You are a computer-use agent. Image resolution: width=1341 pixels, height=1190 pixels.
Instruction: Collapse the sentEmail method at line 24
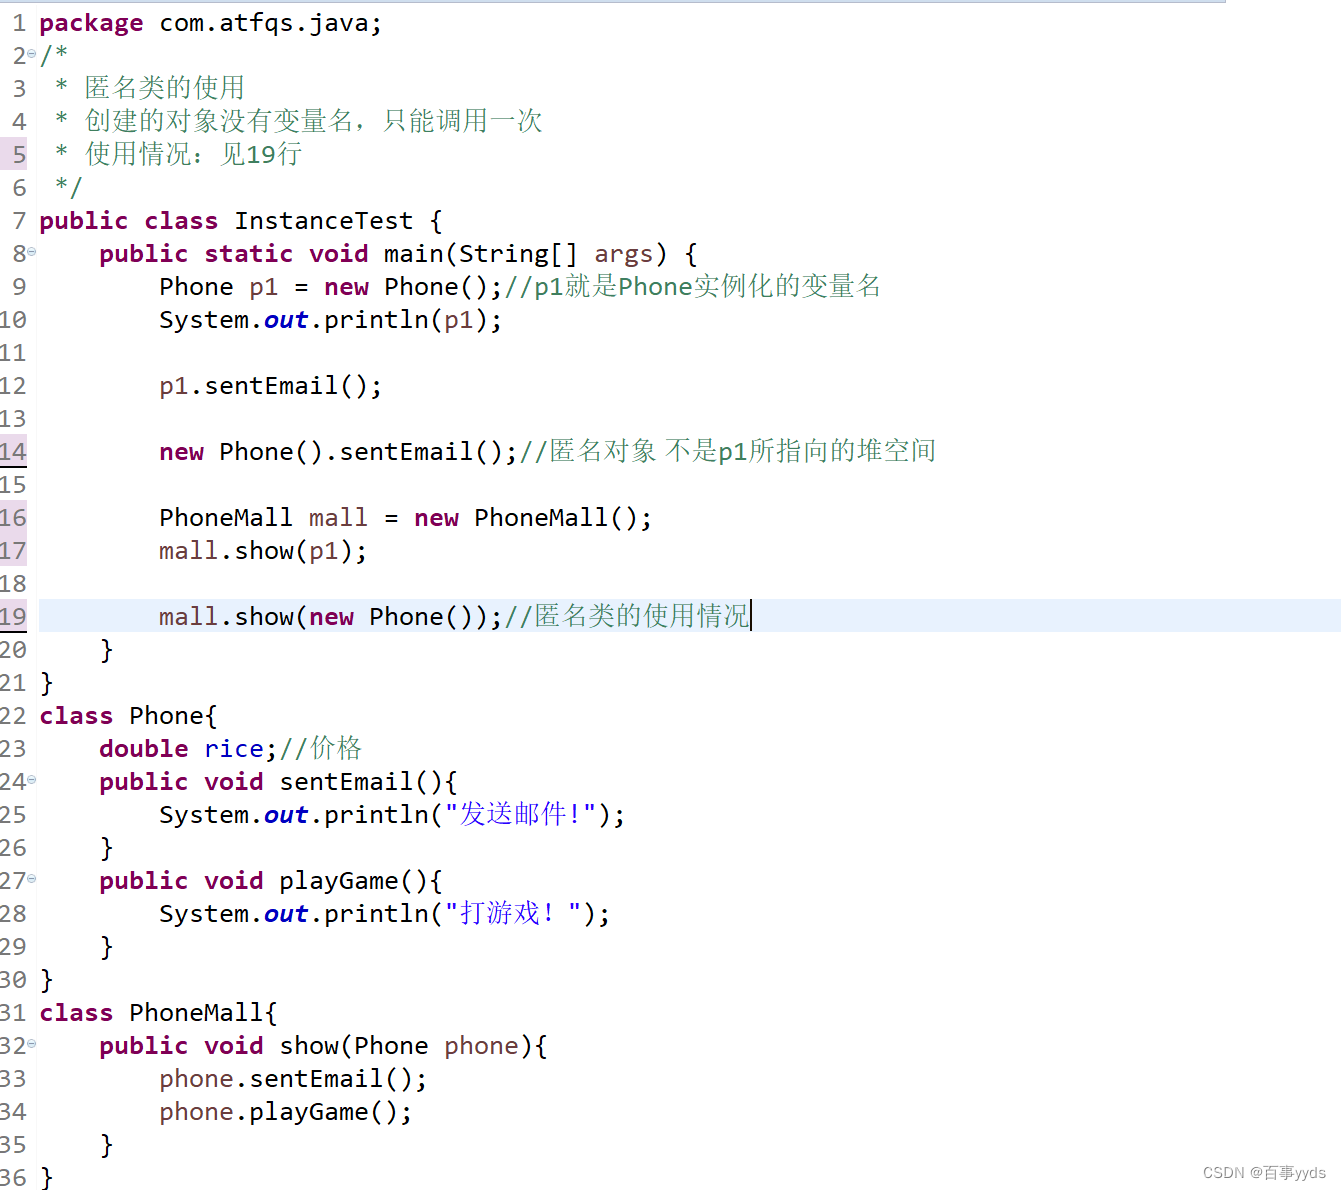[x=31, y=781]
